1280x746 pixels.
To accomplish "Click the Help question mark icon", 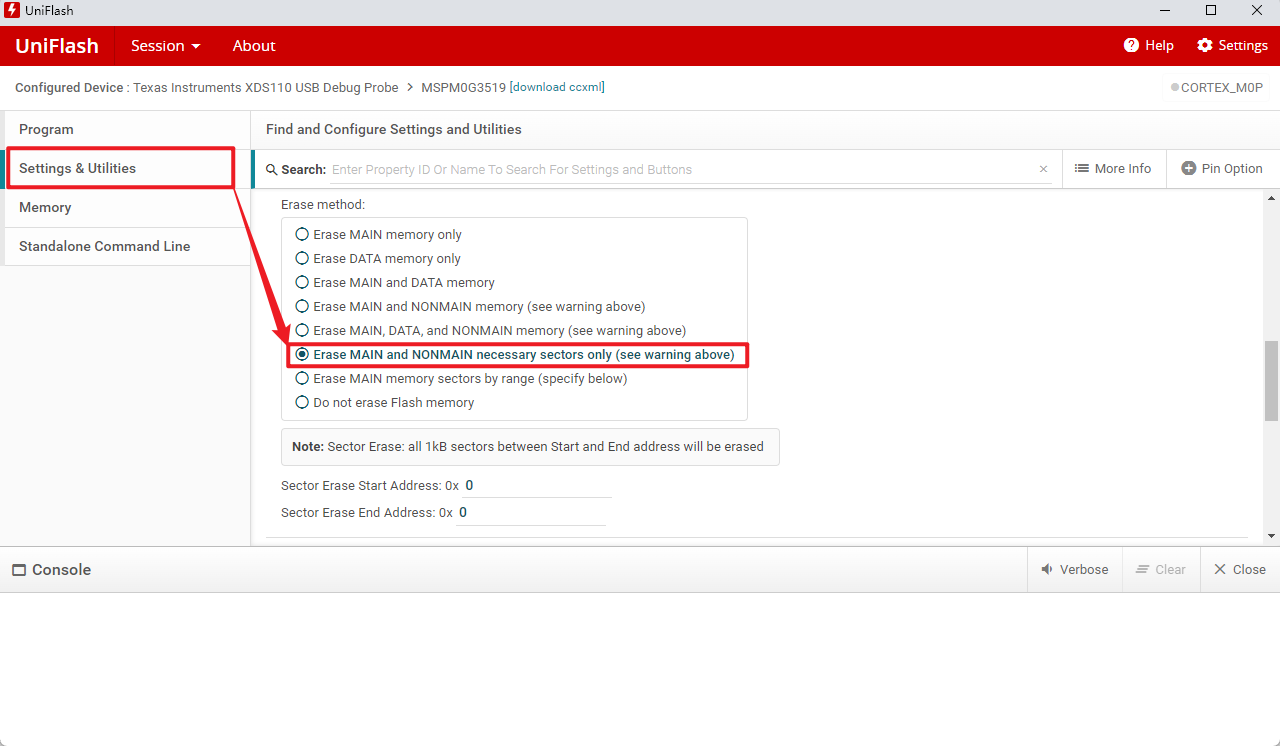I will point(1131,45).
